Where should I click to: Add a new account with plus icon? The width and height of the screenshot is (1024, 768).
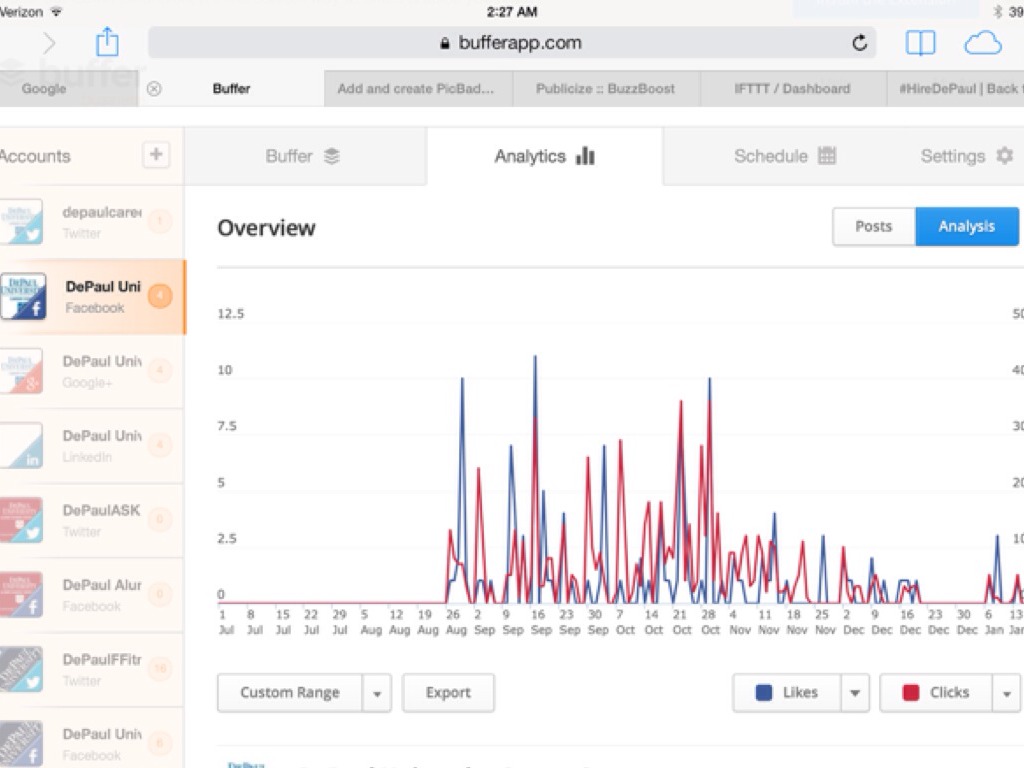156,155
